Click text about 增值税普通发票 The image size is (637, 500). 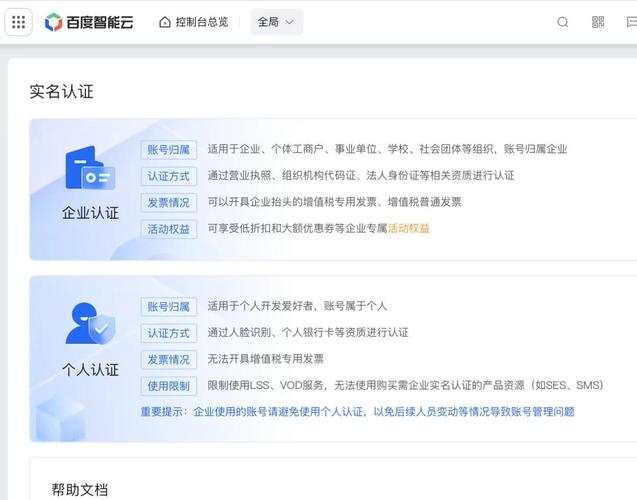(x=334, y=202)
